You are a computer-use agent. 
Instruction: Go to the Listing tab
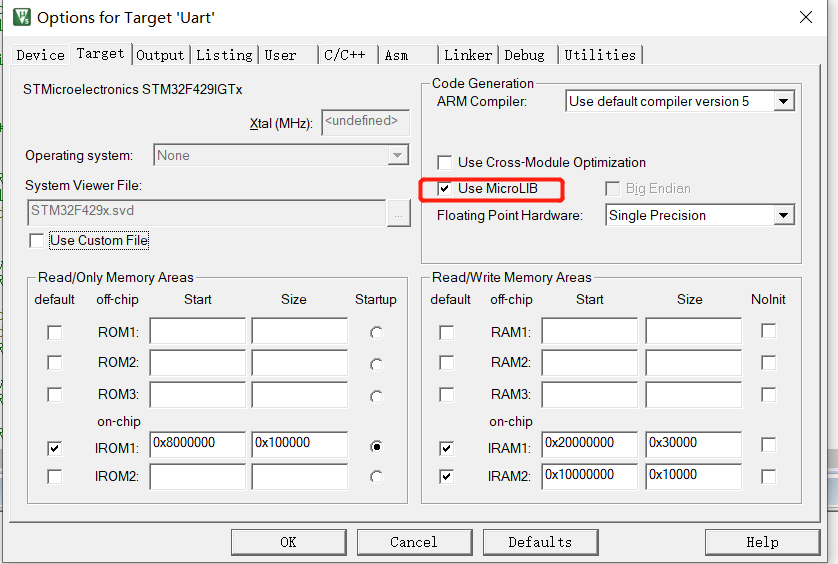click(224, 55)
